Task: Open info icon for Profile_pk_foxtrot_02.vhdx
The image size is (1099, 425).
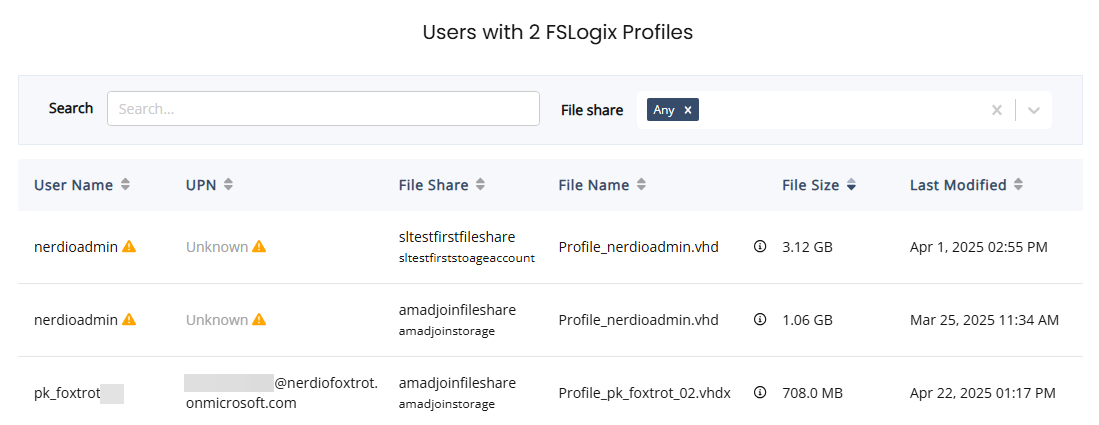Action: (x=759, y=393)
